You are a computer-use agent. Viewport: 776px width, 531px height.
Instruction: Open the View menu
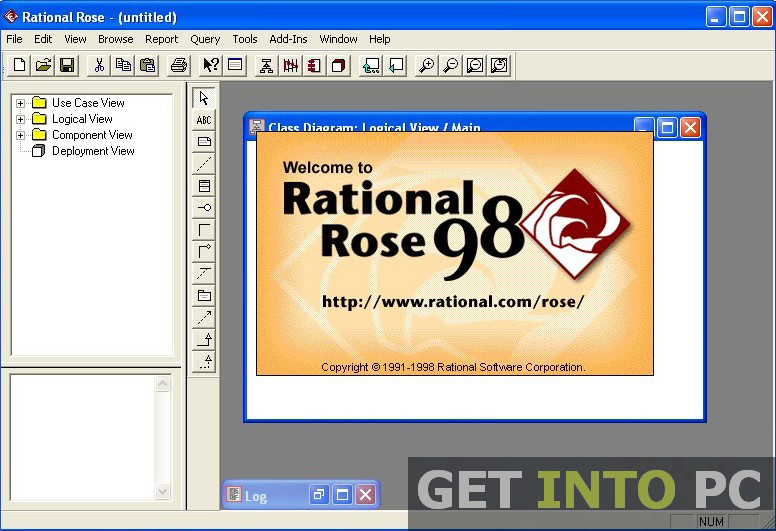[75, 39]
